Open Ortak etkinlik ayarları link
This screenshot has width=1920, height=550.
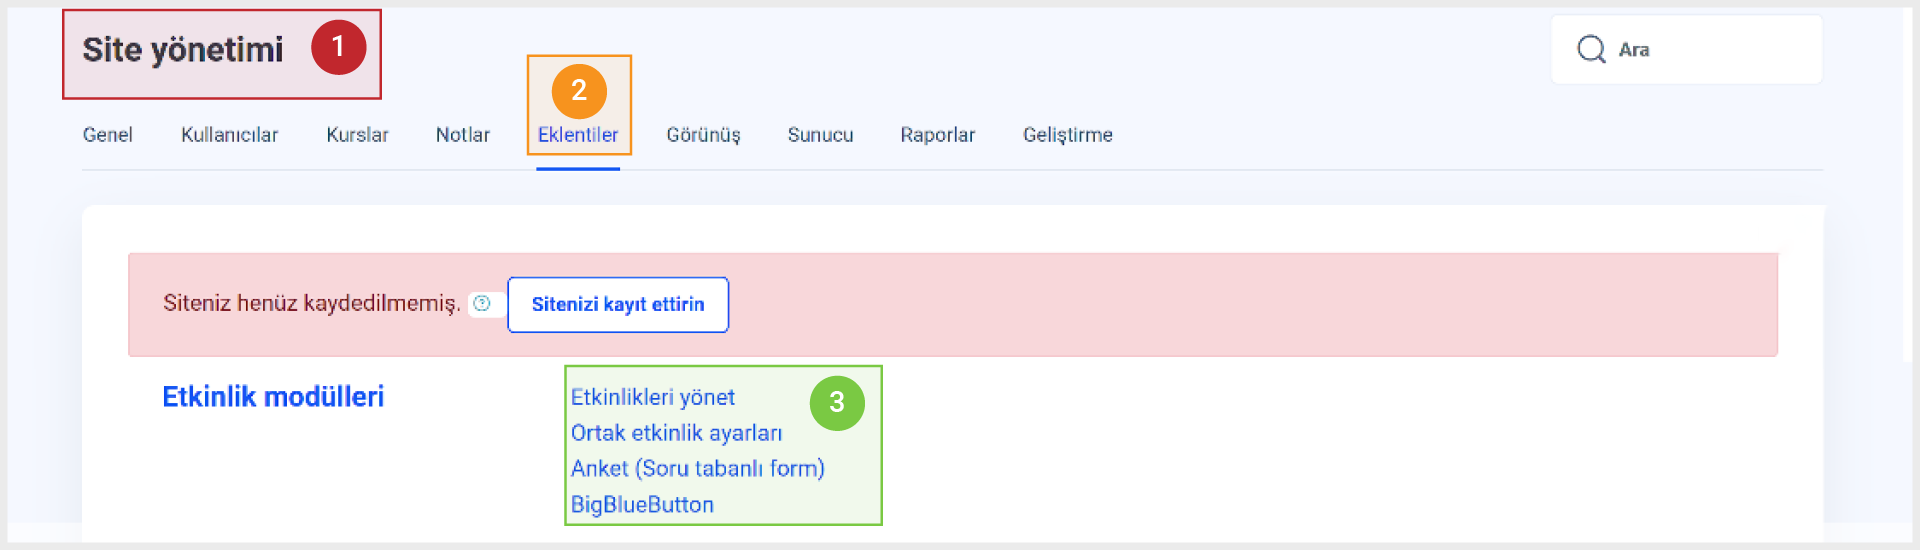(677, 433)
